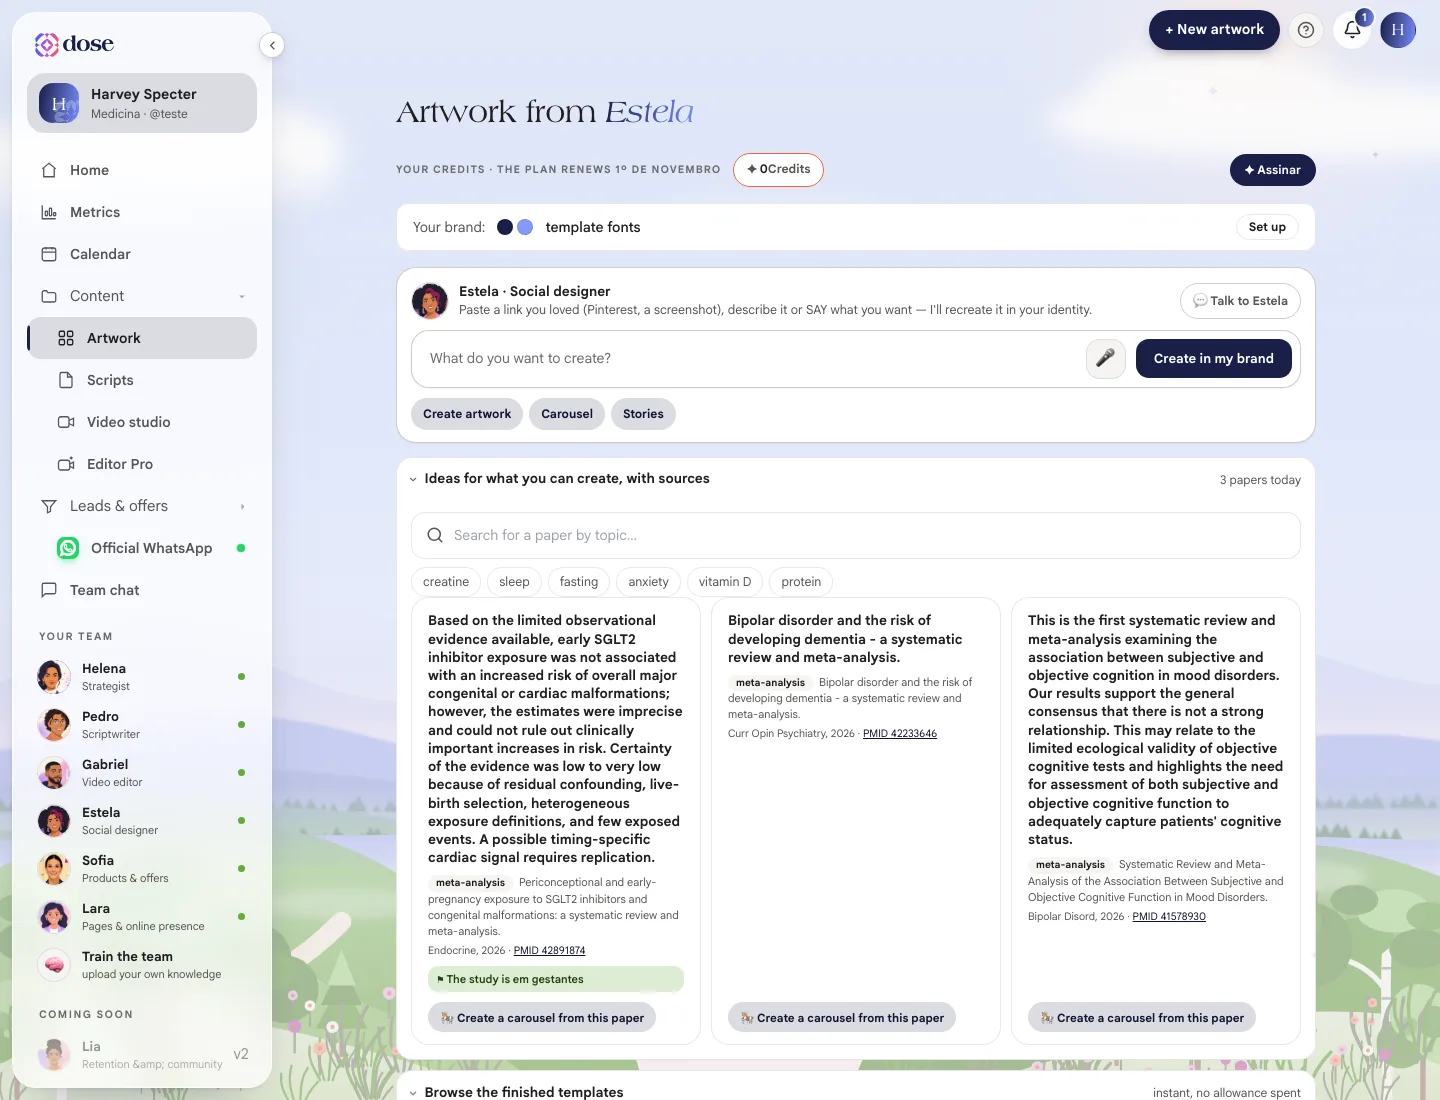Image resolution: width=1440 pixels, height=1100 pixels.
Task: Expand the Content section arrow
Action: click(242, 297)
